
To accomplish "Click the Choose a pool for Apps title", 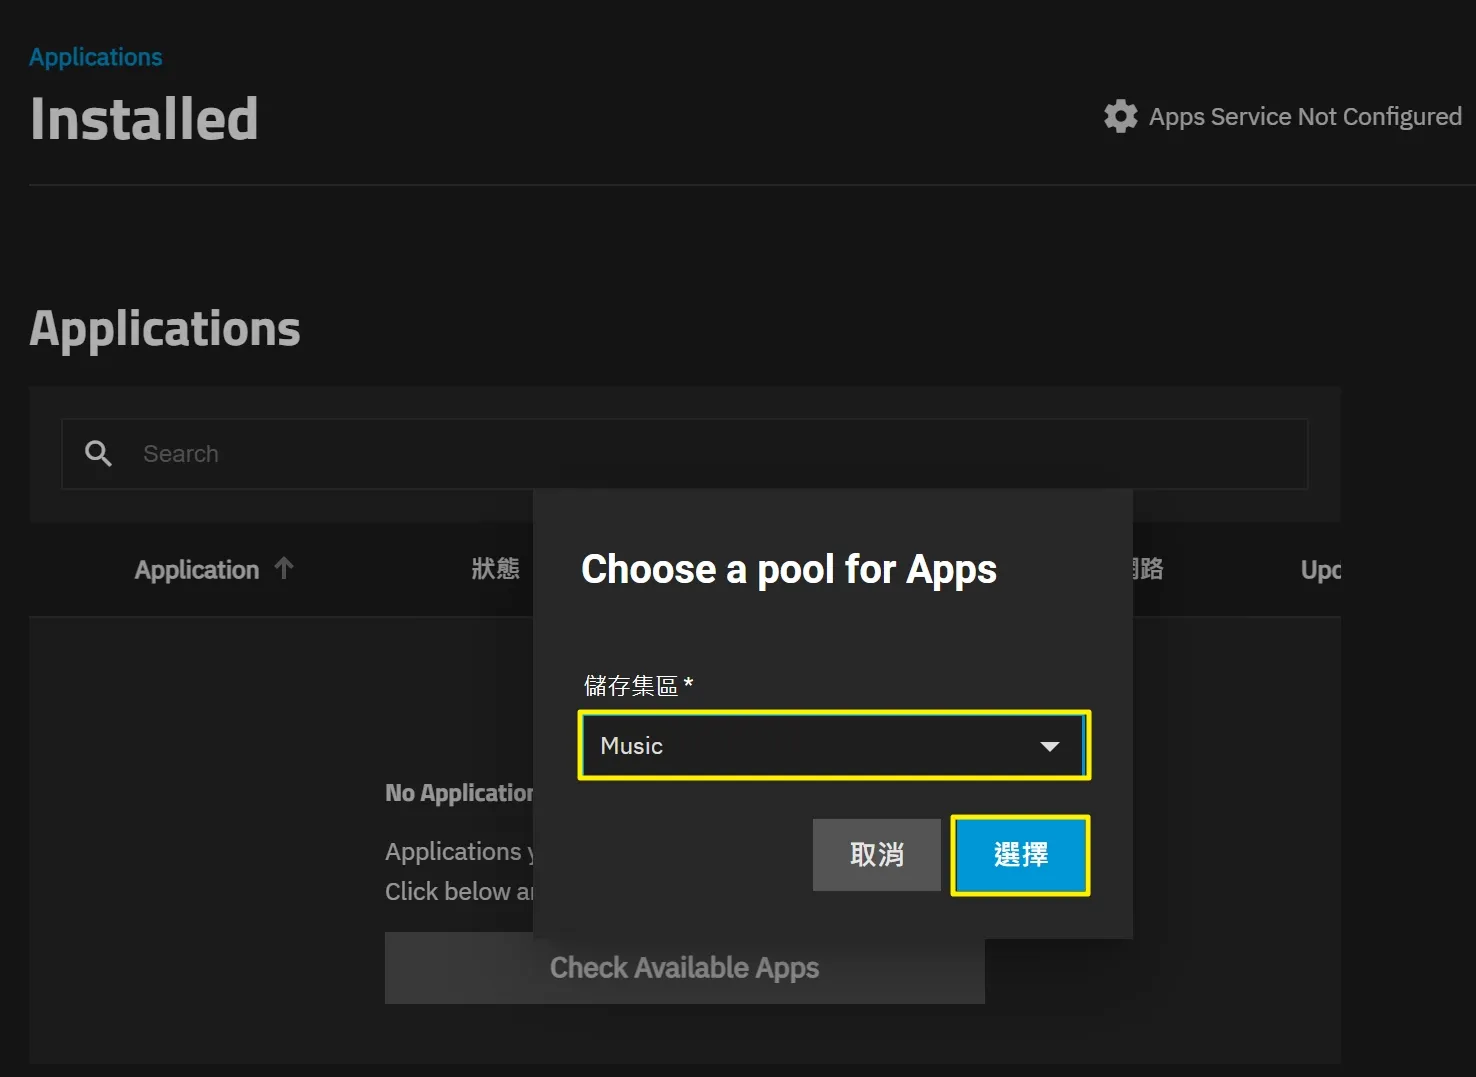I will (x=789, y=570).
